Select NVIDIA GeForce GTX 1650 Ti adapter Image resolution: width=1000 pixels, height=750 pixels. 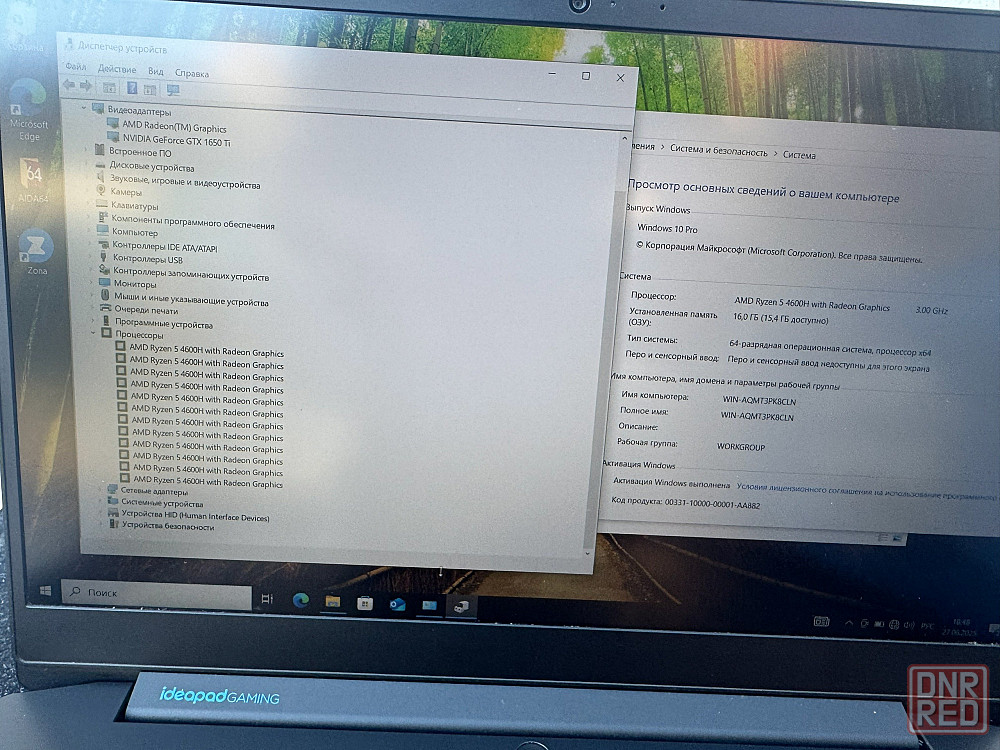click(x=177, y=140)
